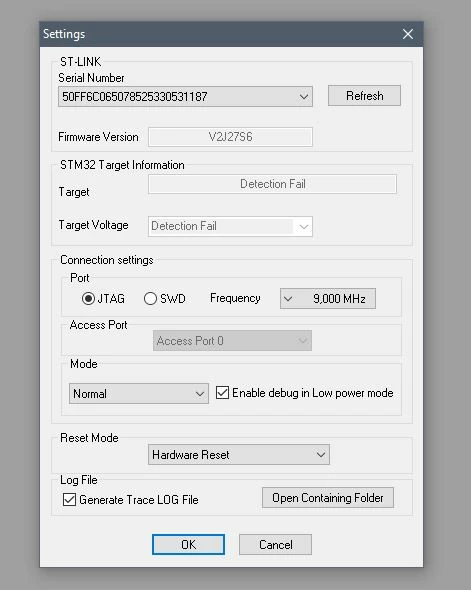Click the Target field showing Detection Fail
Viewport: 471px width, 590px height.
click(x=272, y=184)
